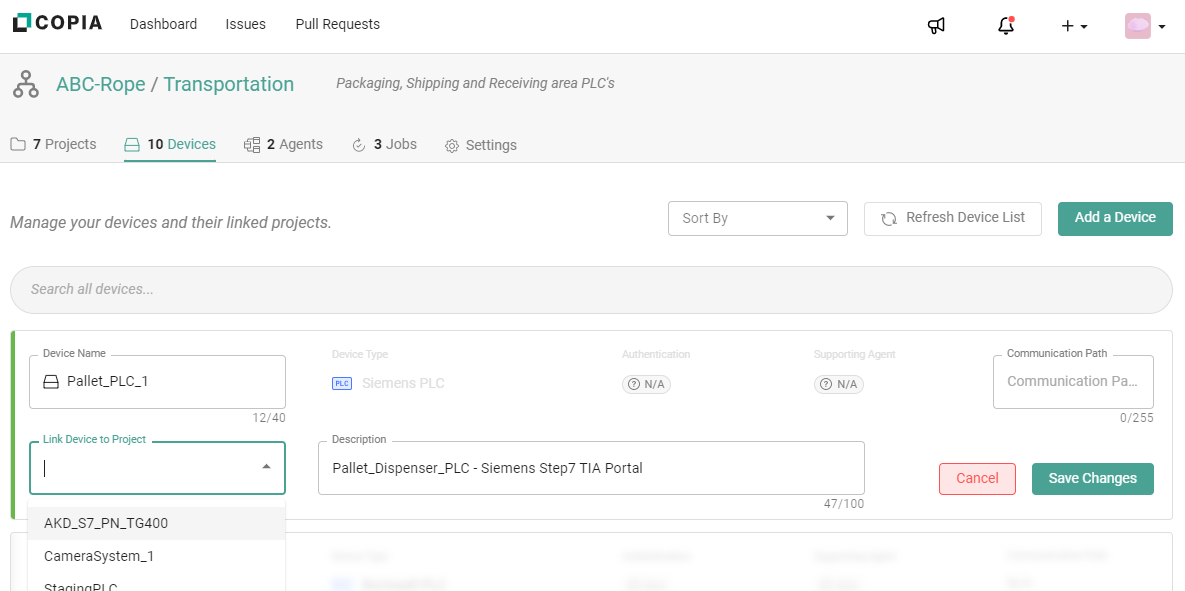Click the Siemens PLC type icon

[342, 383]
